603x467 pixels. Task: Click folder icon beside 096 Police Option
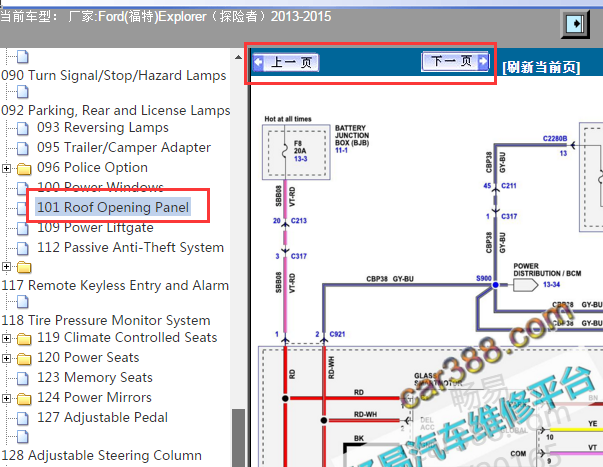point(24,168)
